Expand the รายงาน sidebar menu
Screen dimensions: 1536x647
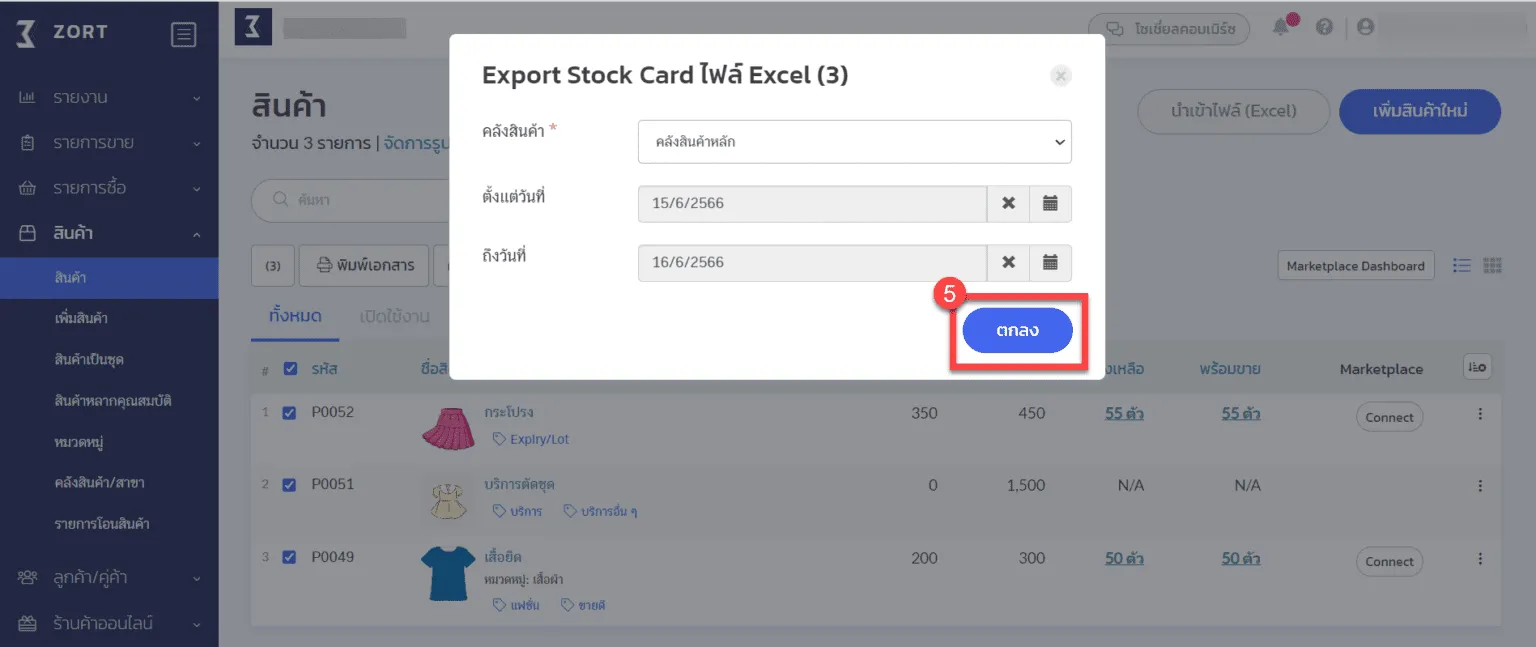(x=109, y=98)
